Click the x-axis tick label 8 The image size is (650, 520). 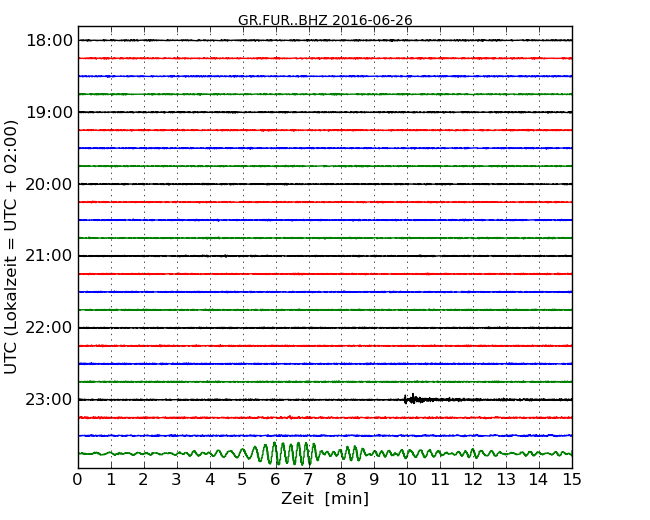click(341, 480)
